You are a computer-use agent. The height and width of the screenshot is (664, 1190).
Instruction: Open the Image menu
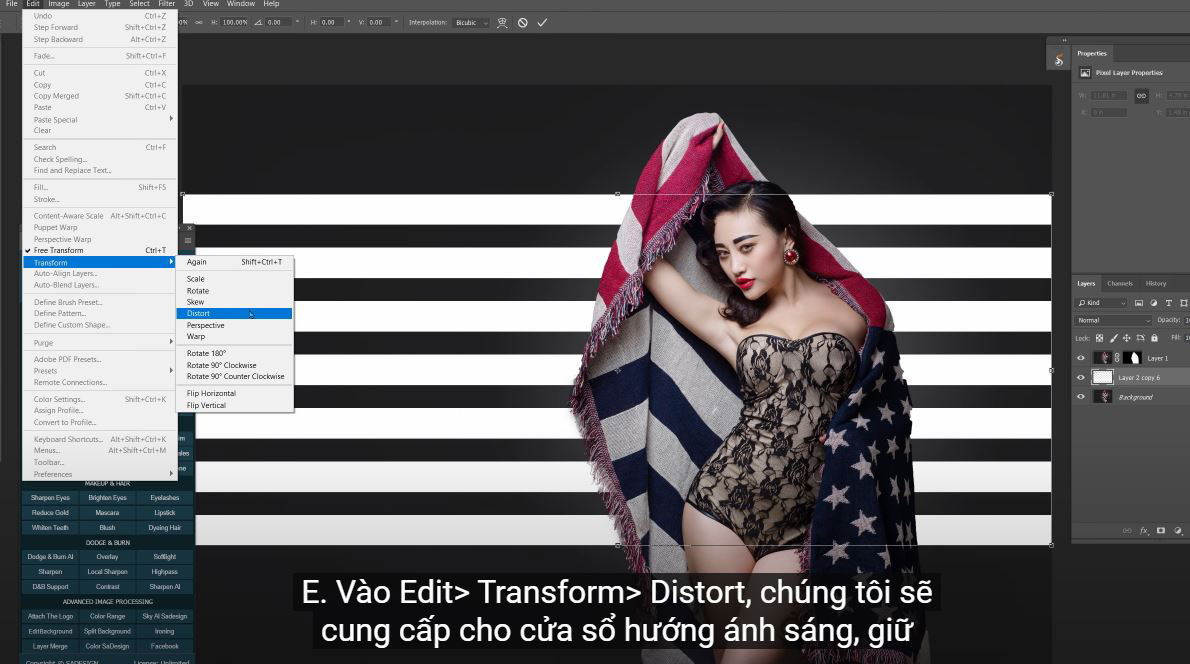[58, 4]
